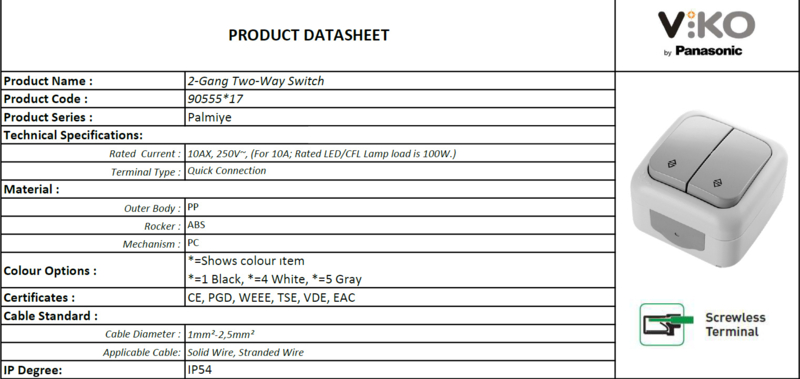This screenshot has height=379, width=800.
Task: Click the Rocker ABS value cell
Action: pyautogui.click(x=400, y=225)
